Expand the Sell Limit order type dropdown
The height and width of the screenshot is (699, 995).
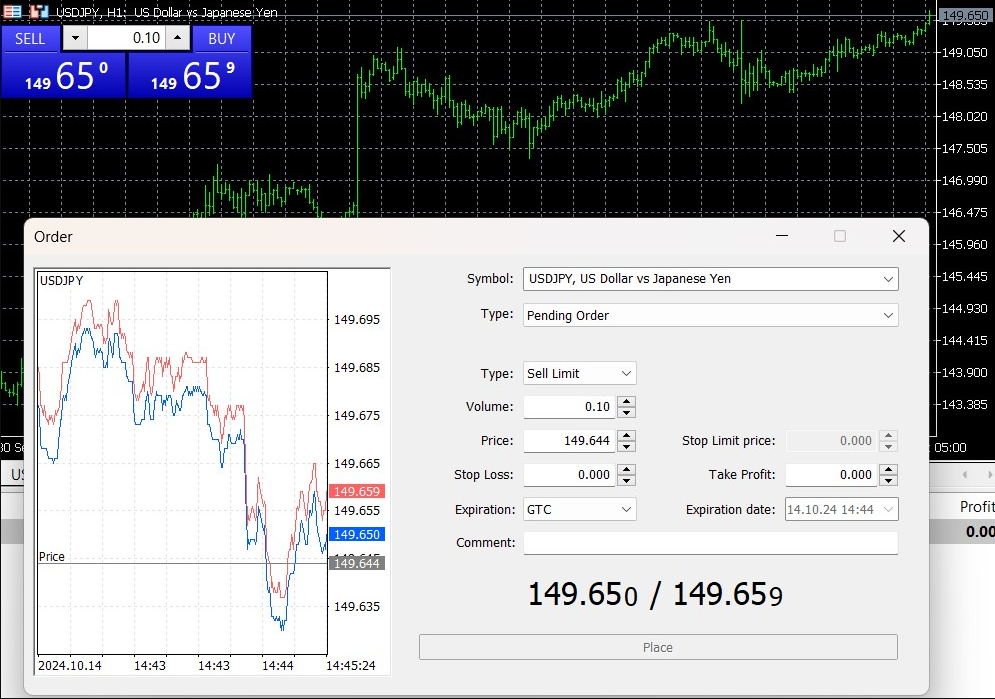pyautogui.click(x=579, y=374)
